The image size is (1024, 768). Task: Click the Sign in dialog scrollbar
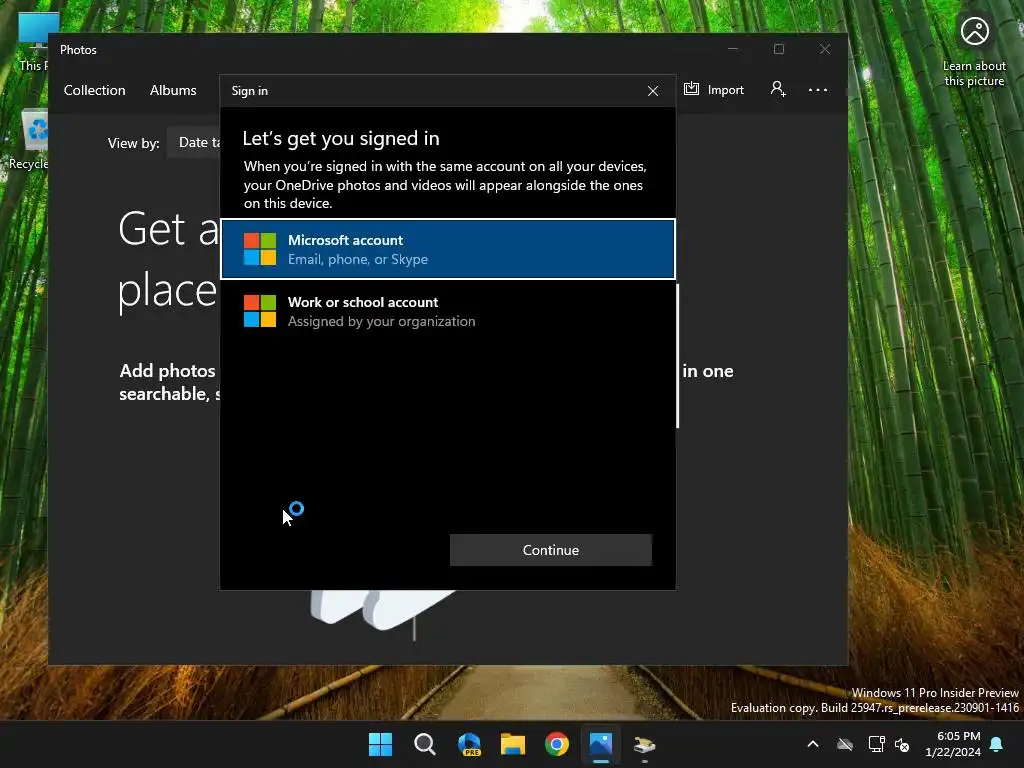click(678, 356)
